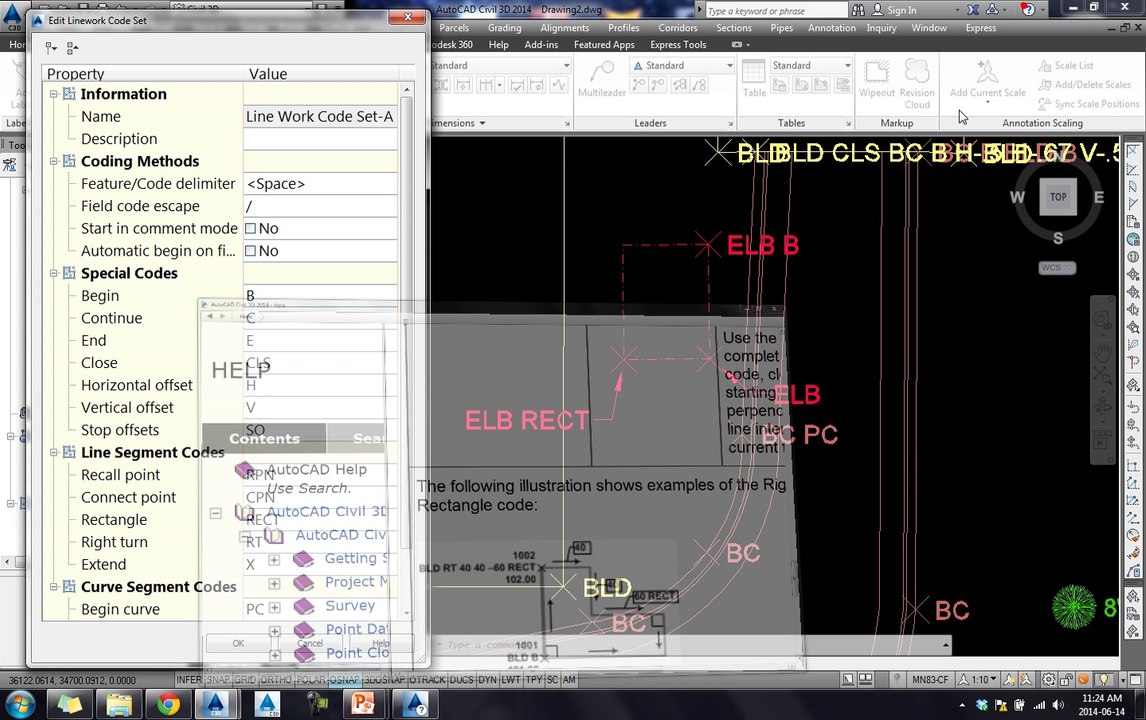
Task: Toggle LWT in the status bar
Action: [511, 680]
